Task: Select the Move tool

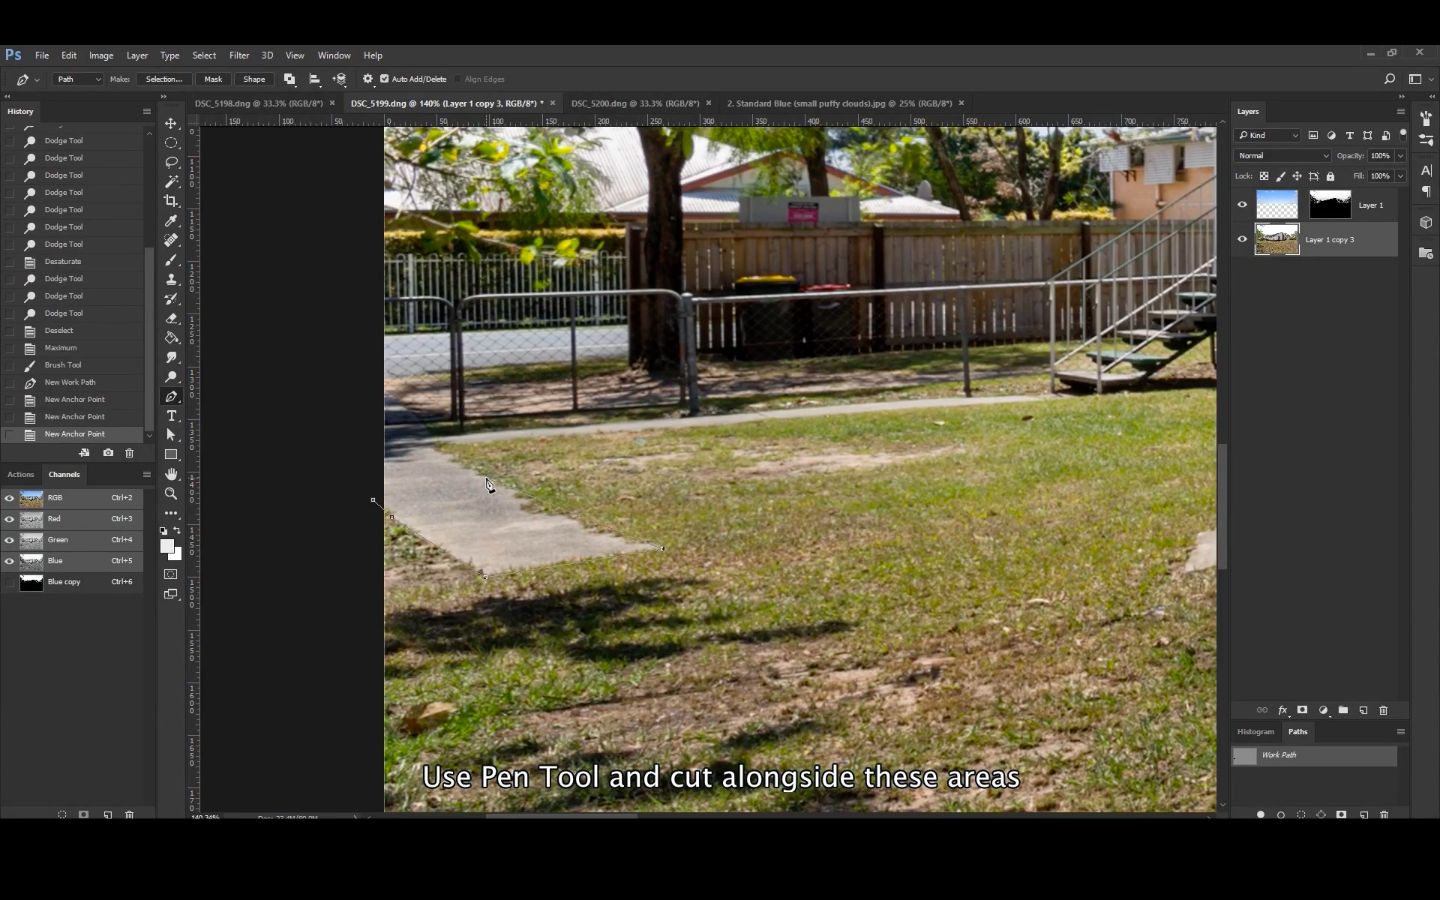Action: pos(171,123)
